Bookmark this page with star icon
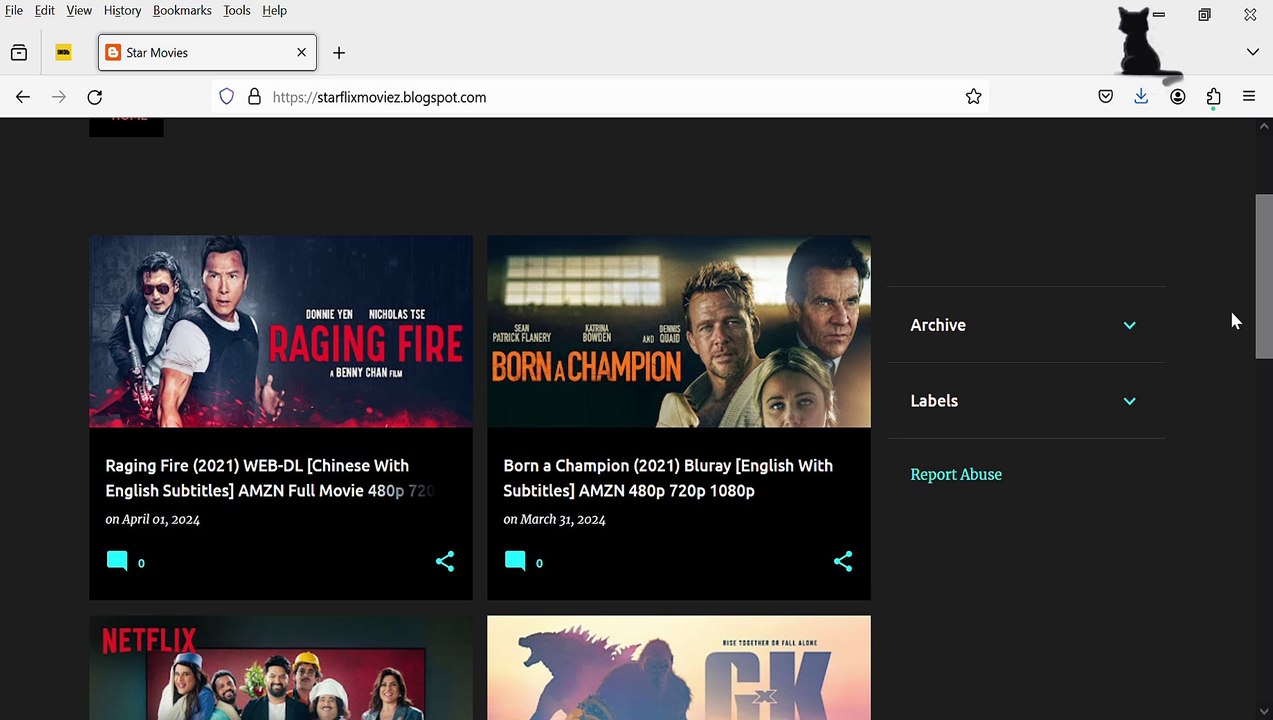Viewport: 1273px width, 720px height. 973,97
